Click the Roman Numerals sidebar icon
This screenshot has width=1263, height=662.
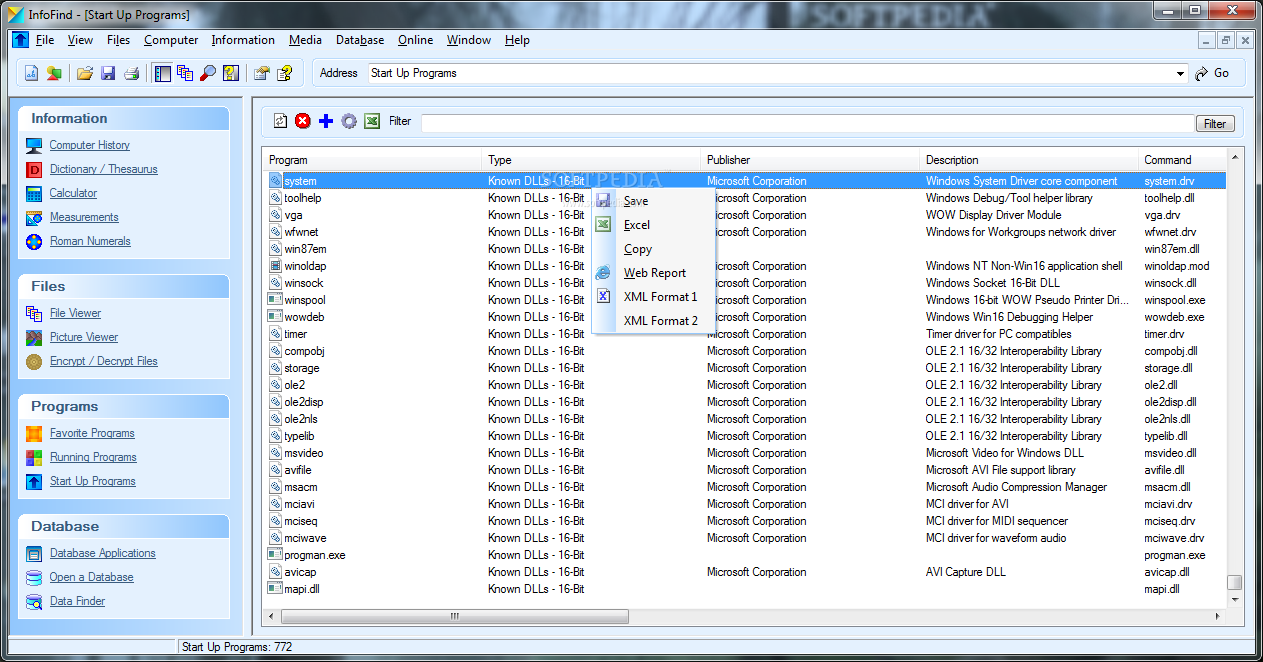34,241
